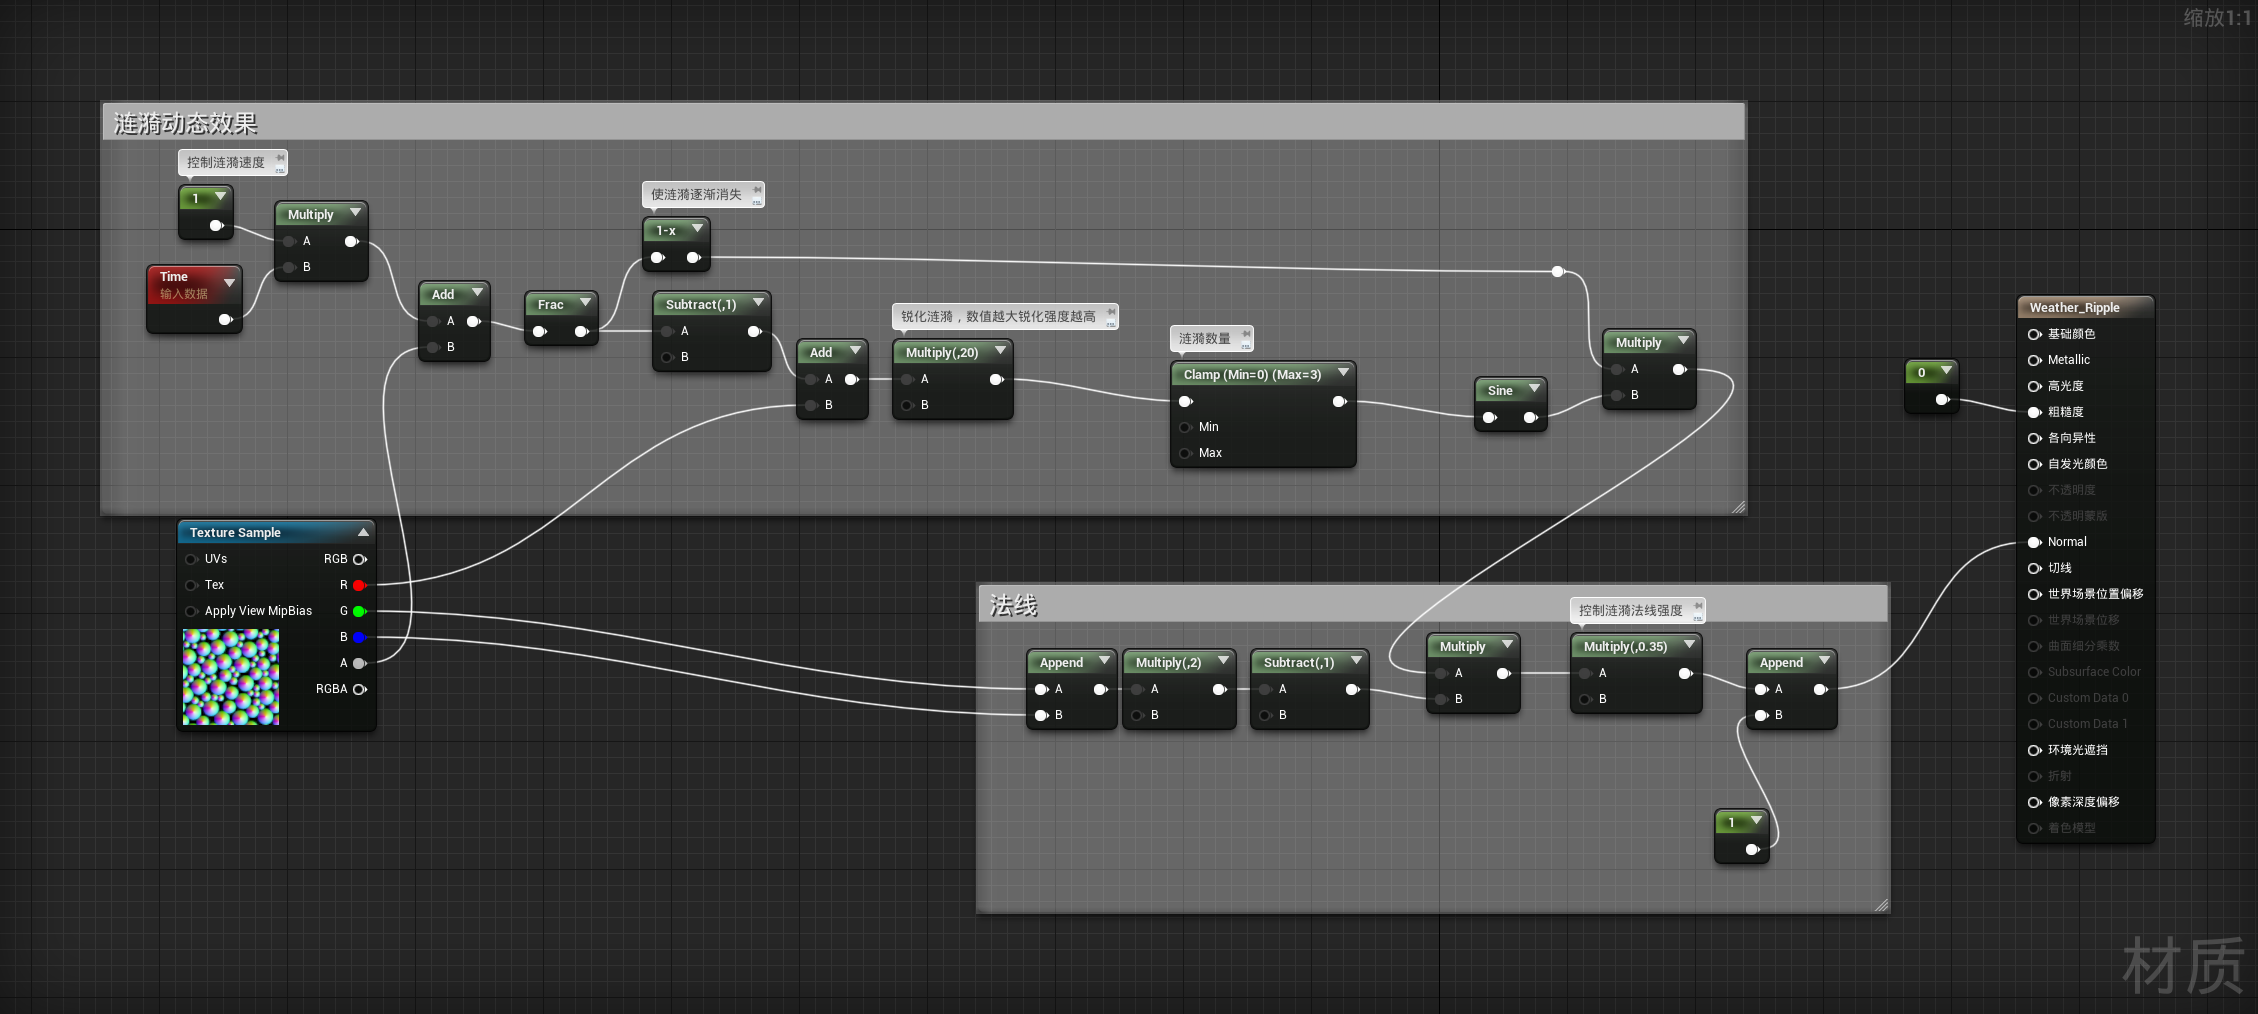This screenshot has width=2258, height=1014.
Task: Click the Tex input pin on Texture Sample
Action: (191, 585)
